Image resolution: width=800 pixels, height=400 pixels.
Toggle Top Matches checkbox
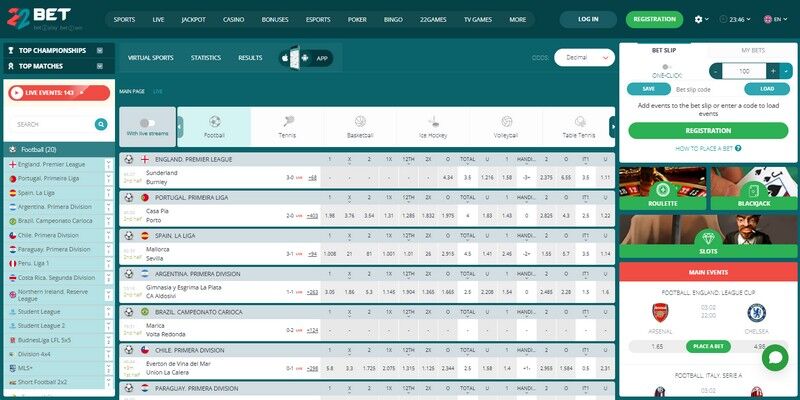coord(100,66)
